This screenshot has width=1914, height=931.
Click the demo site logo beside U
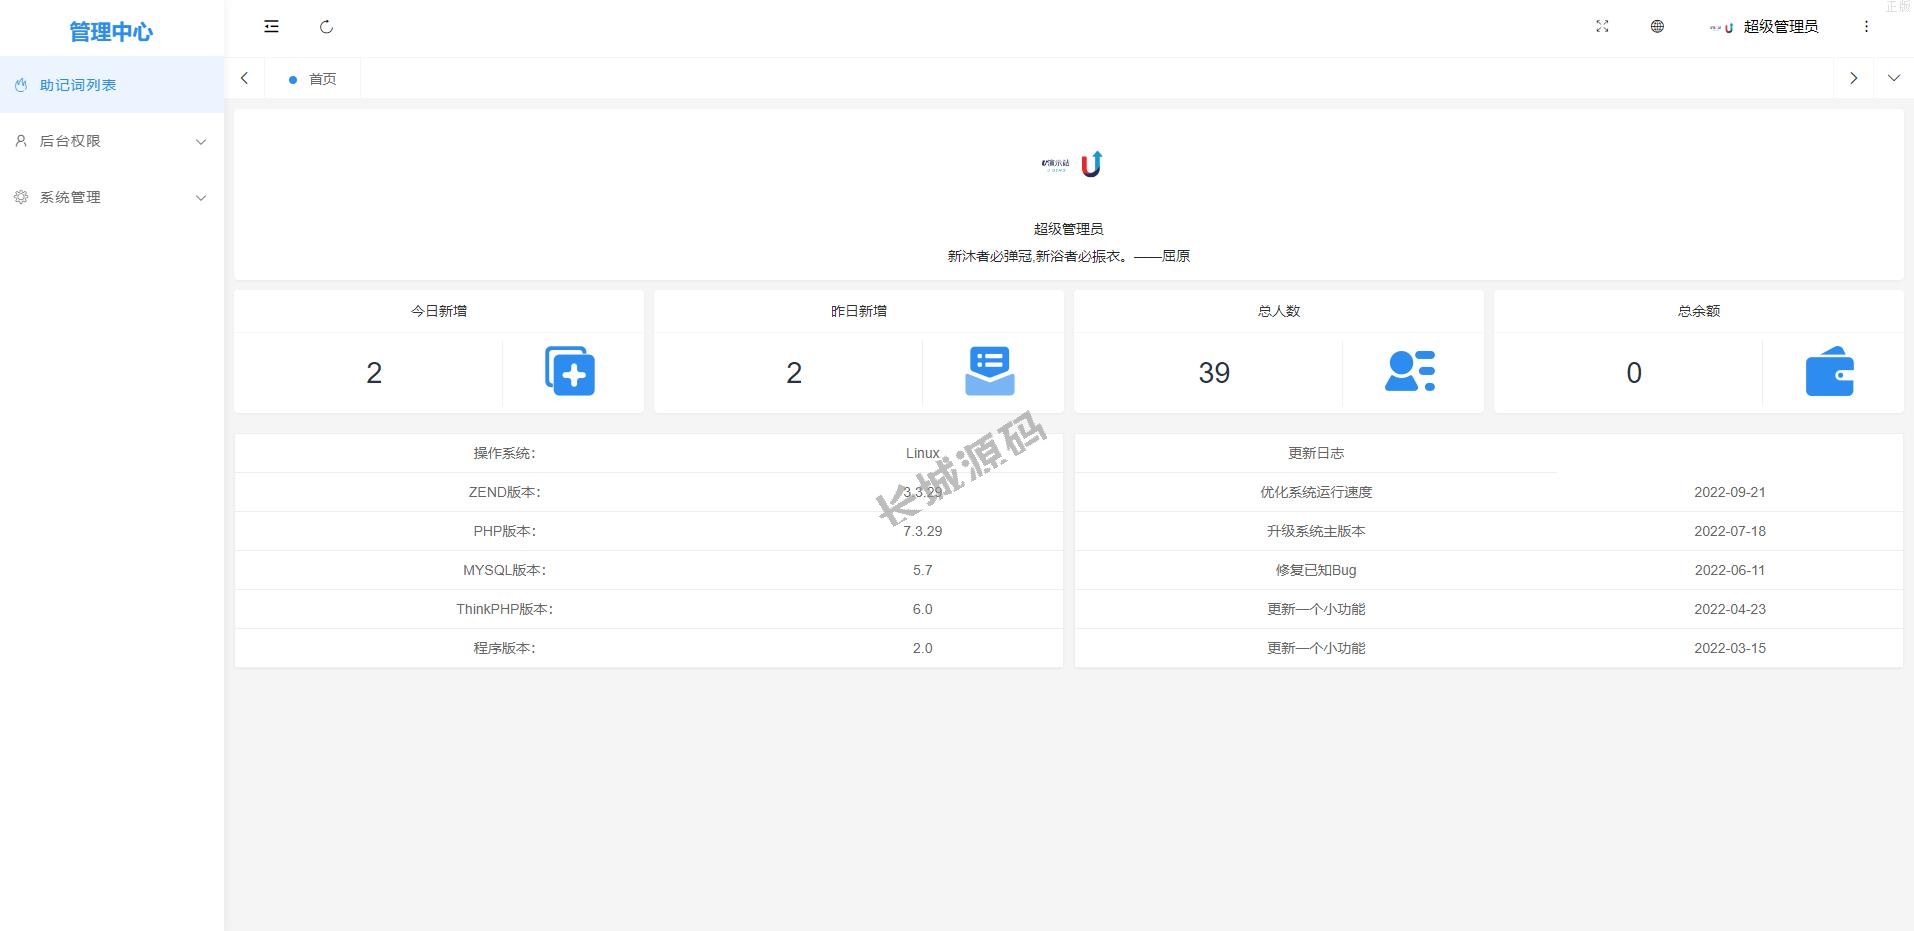(x=1055, y=164)
